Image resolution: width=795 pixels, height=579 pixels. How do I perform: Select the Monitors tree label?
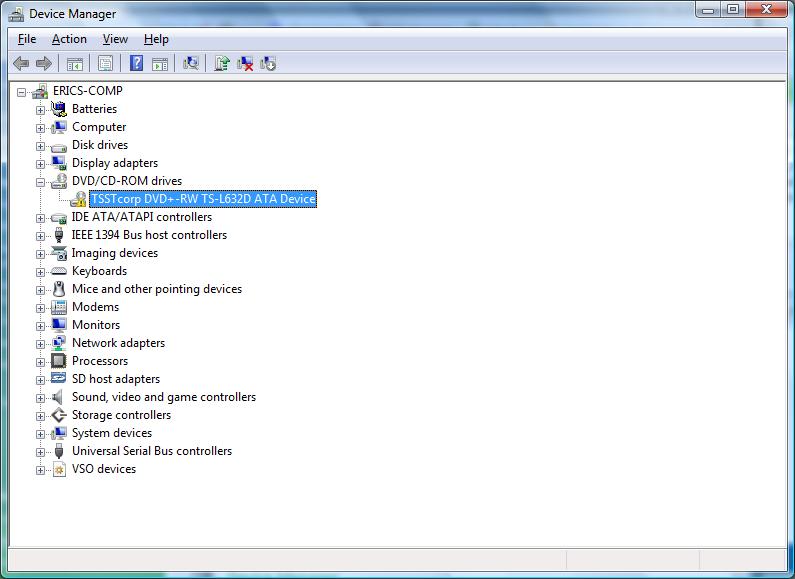(96, 325)
